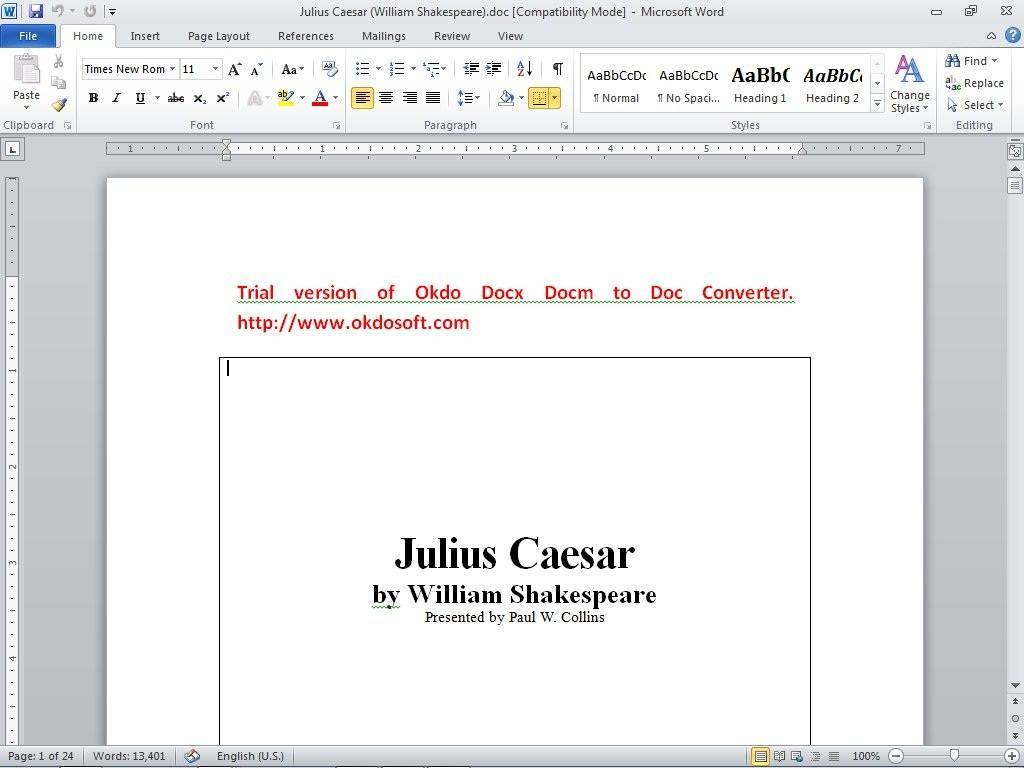This screenshot has width=1024, height=768.
Task: Switch to Print Layout view
Action: point(761,756)
